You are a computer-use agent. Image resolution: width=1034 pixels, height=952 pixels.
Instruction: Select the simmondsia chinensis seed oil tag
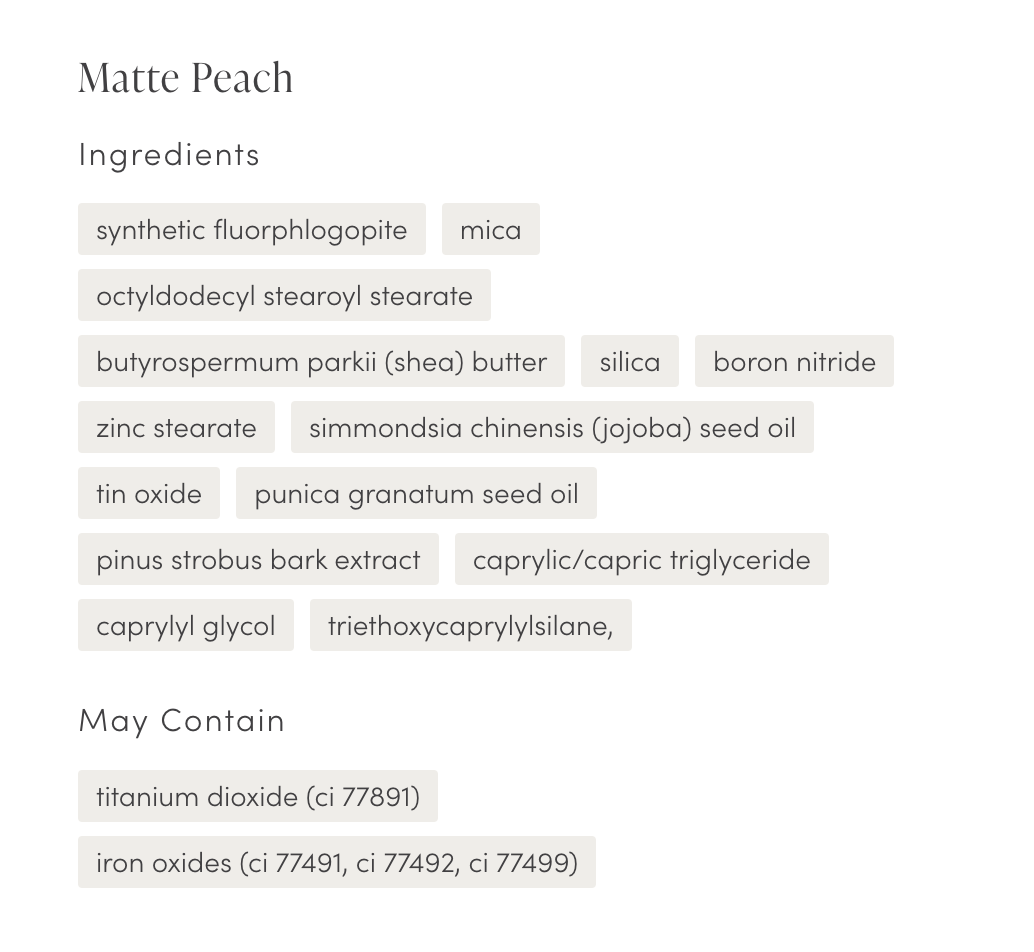(552, 428)
